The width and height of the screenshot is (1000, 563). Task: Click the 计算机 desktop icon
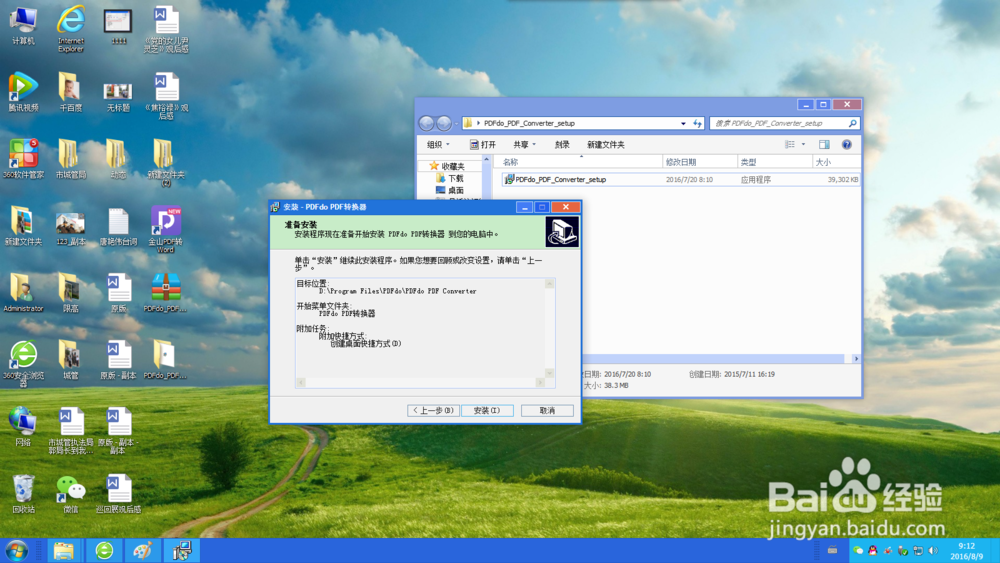click(x=24, y=26)
